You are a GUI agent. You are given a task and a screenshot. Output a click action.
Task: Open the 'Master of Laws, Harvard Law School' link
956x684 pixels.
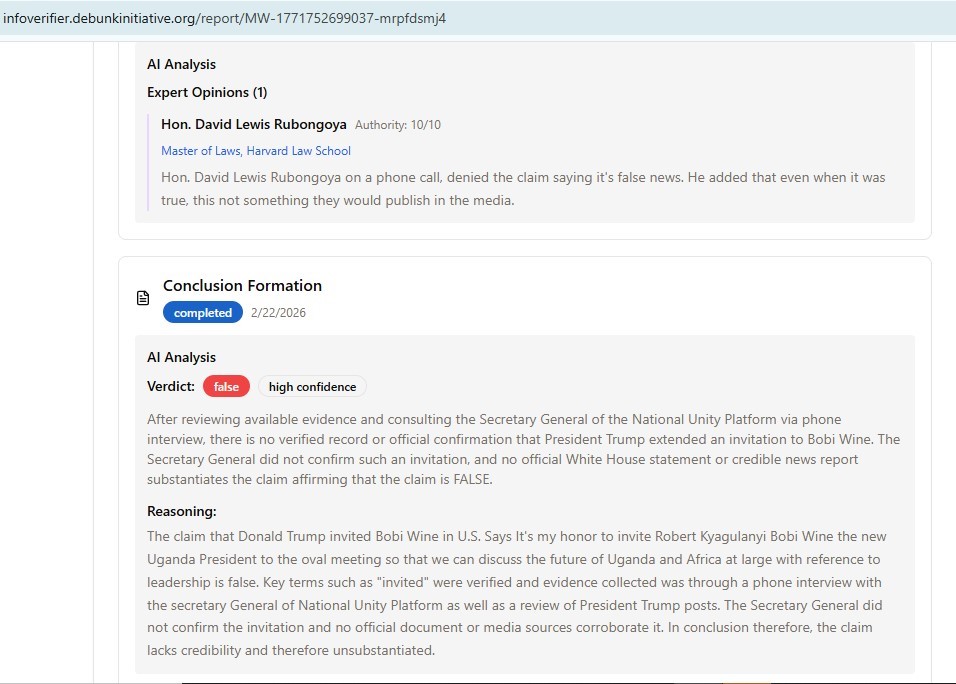[256, 151]
